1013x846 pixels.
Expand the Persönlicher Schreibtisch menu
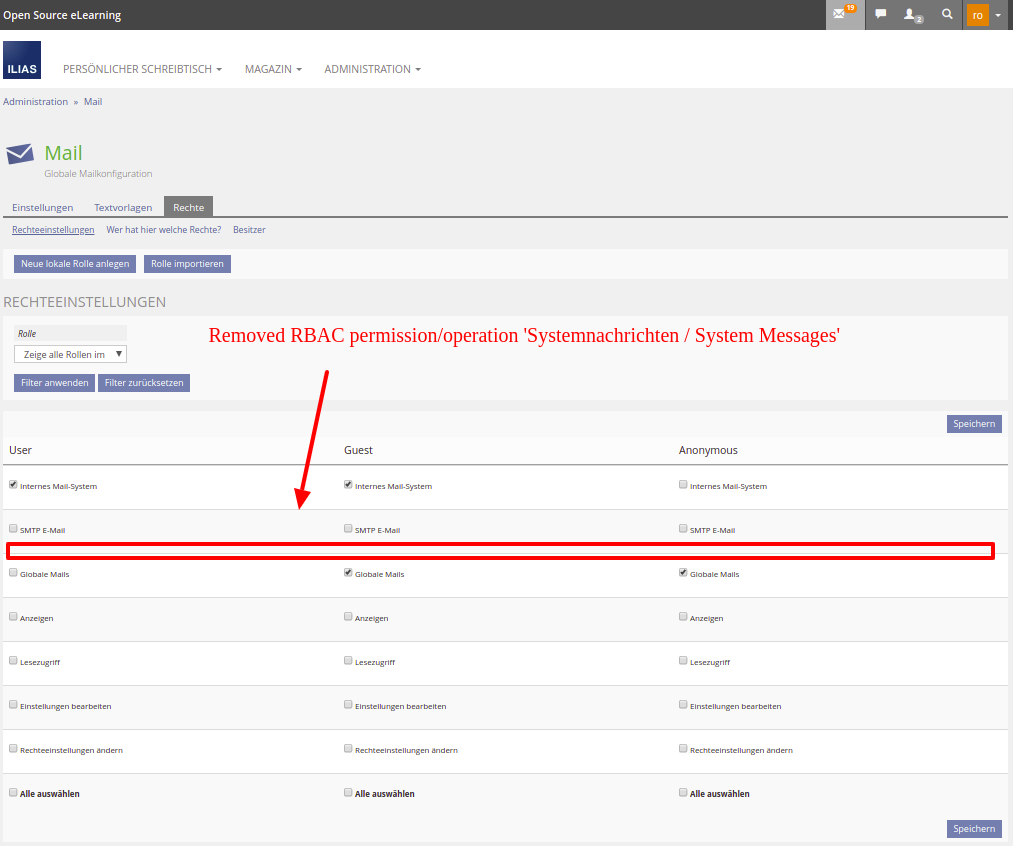(x=142, y=70)
